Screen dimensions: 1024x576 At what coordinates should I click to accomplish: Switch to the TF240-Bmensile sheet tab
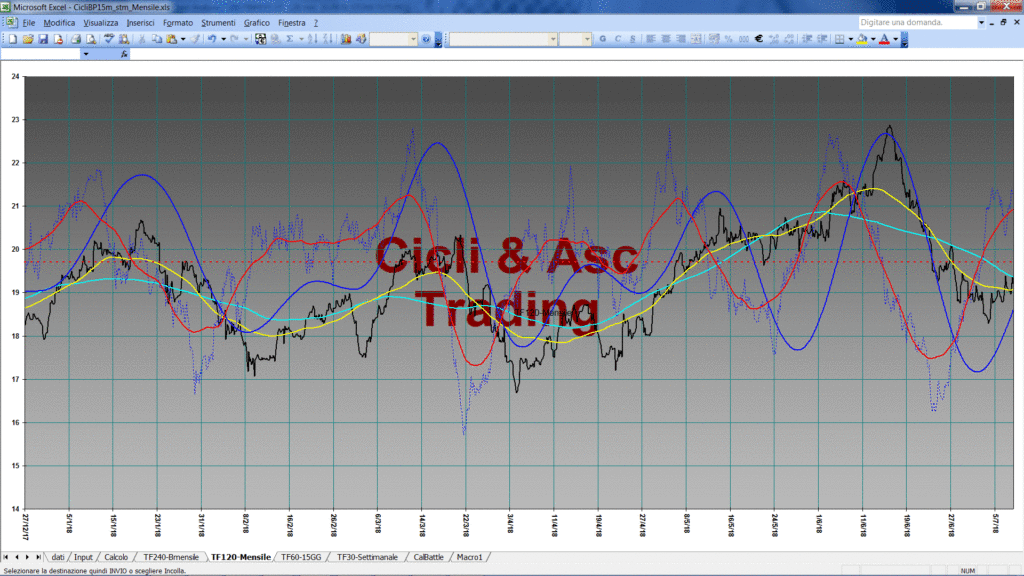point(171,557)
